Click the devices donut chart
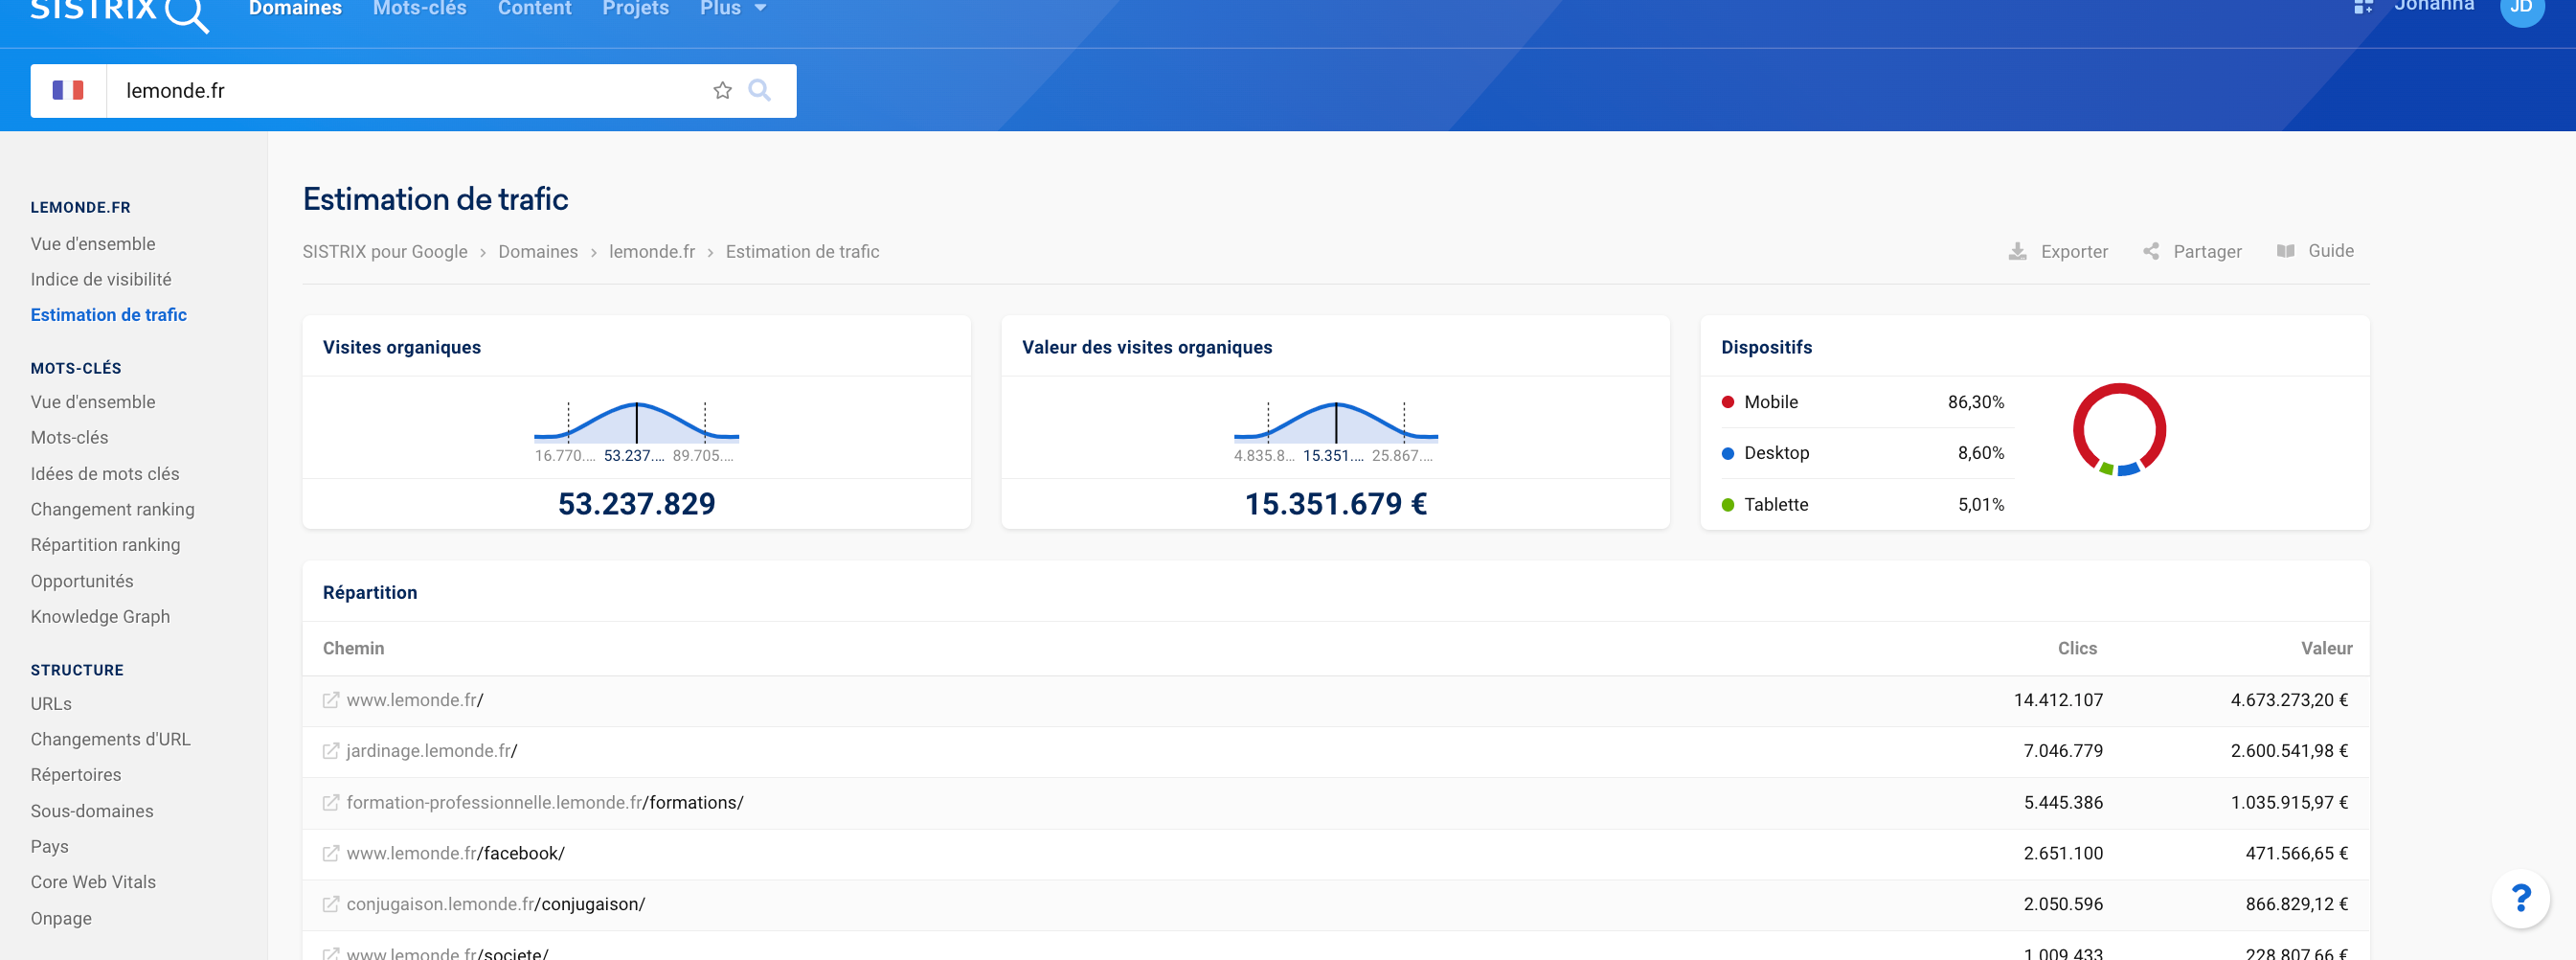The height and width of the screenshot is (960, 2576). 2119,430
